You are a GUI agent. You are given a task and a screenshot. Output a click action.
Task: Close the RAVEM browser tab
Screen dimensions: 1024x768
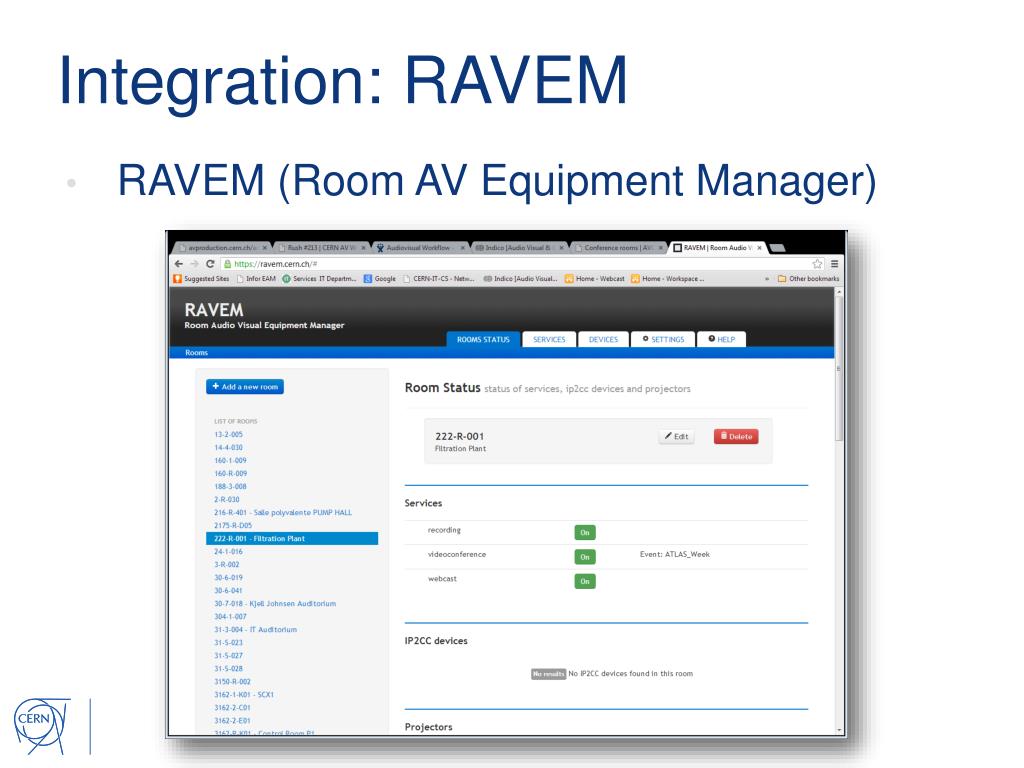(759, 248)
